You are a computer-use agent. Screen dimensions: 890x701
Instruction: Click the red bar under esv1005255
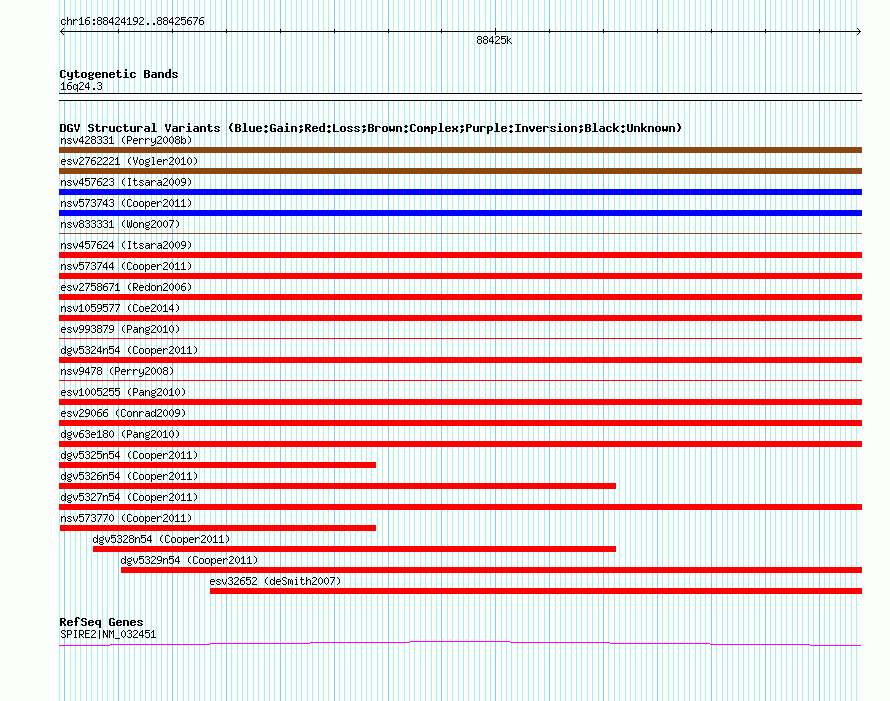click(x=460, y=402)
